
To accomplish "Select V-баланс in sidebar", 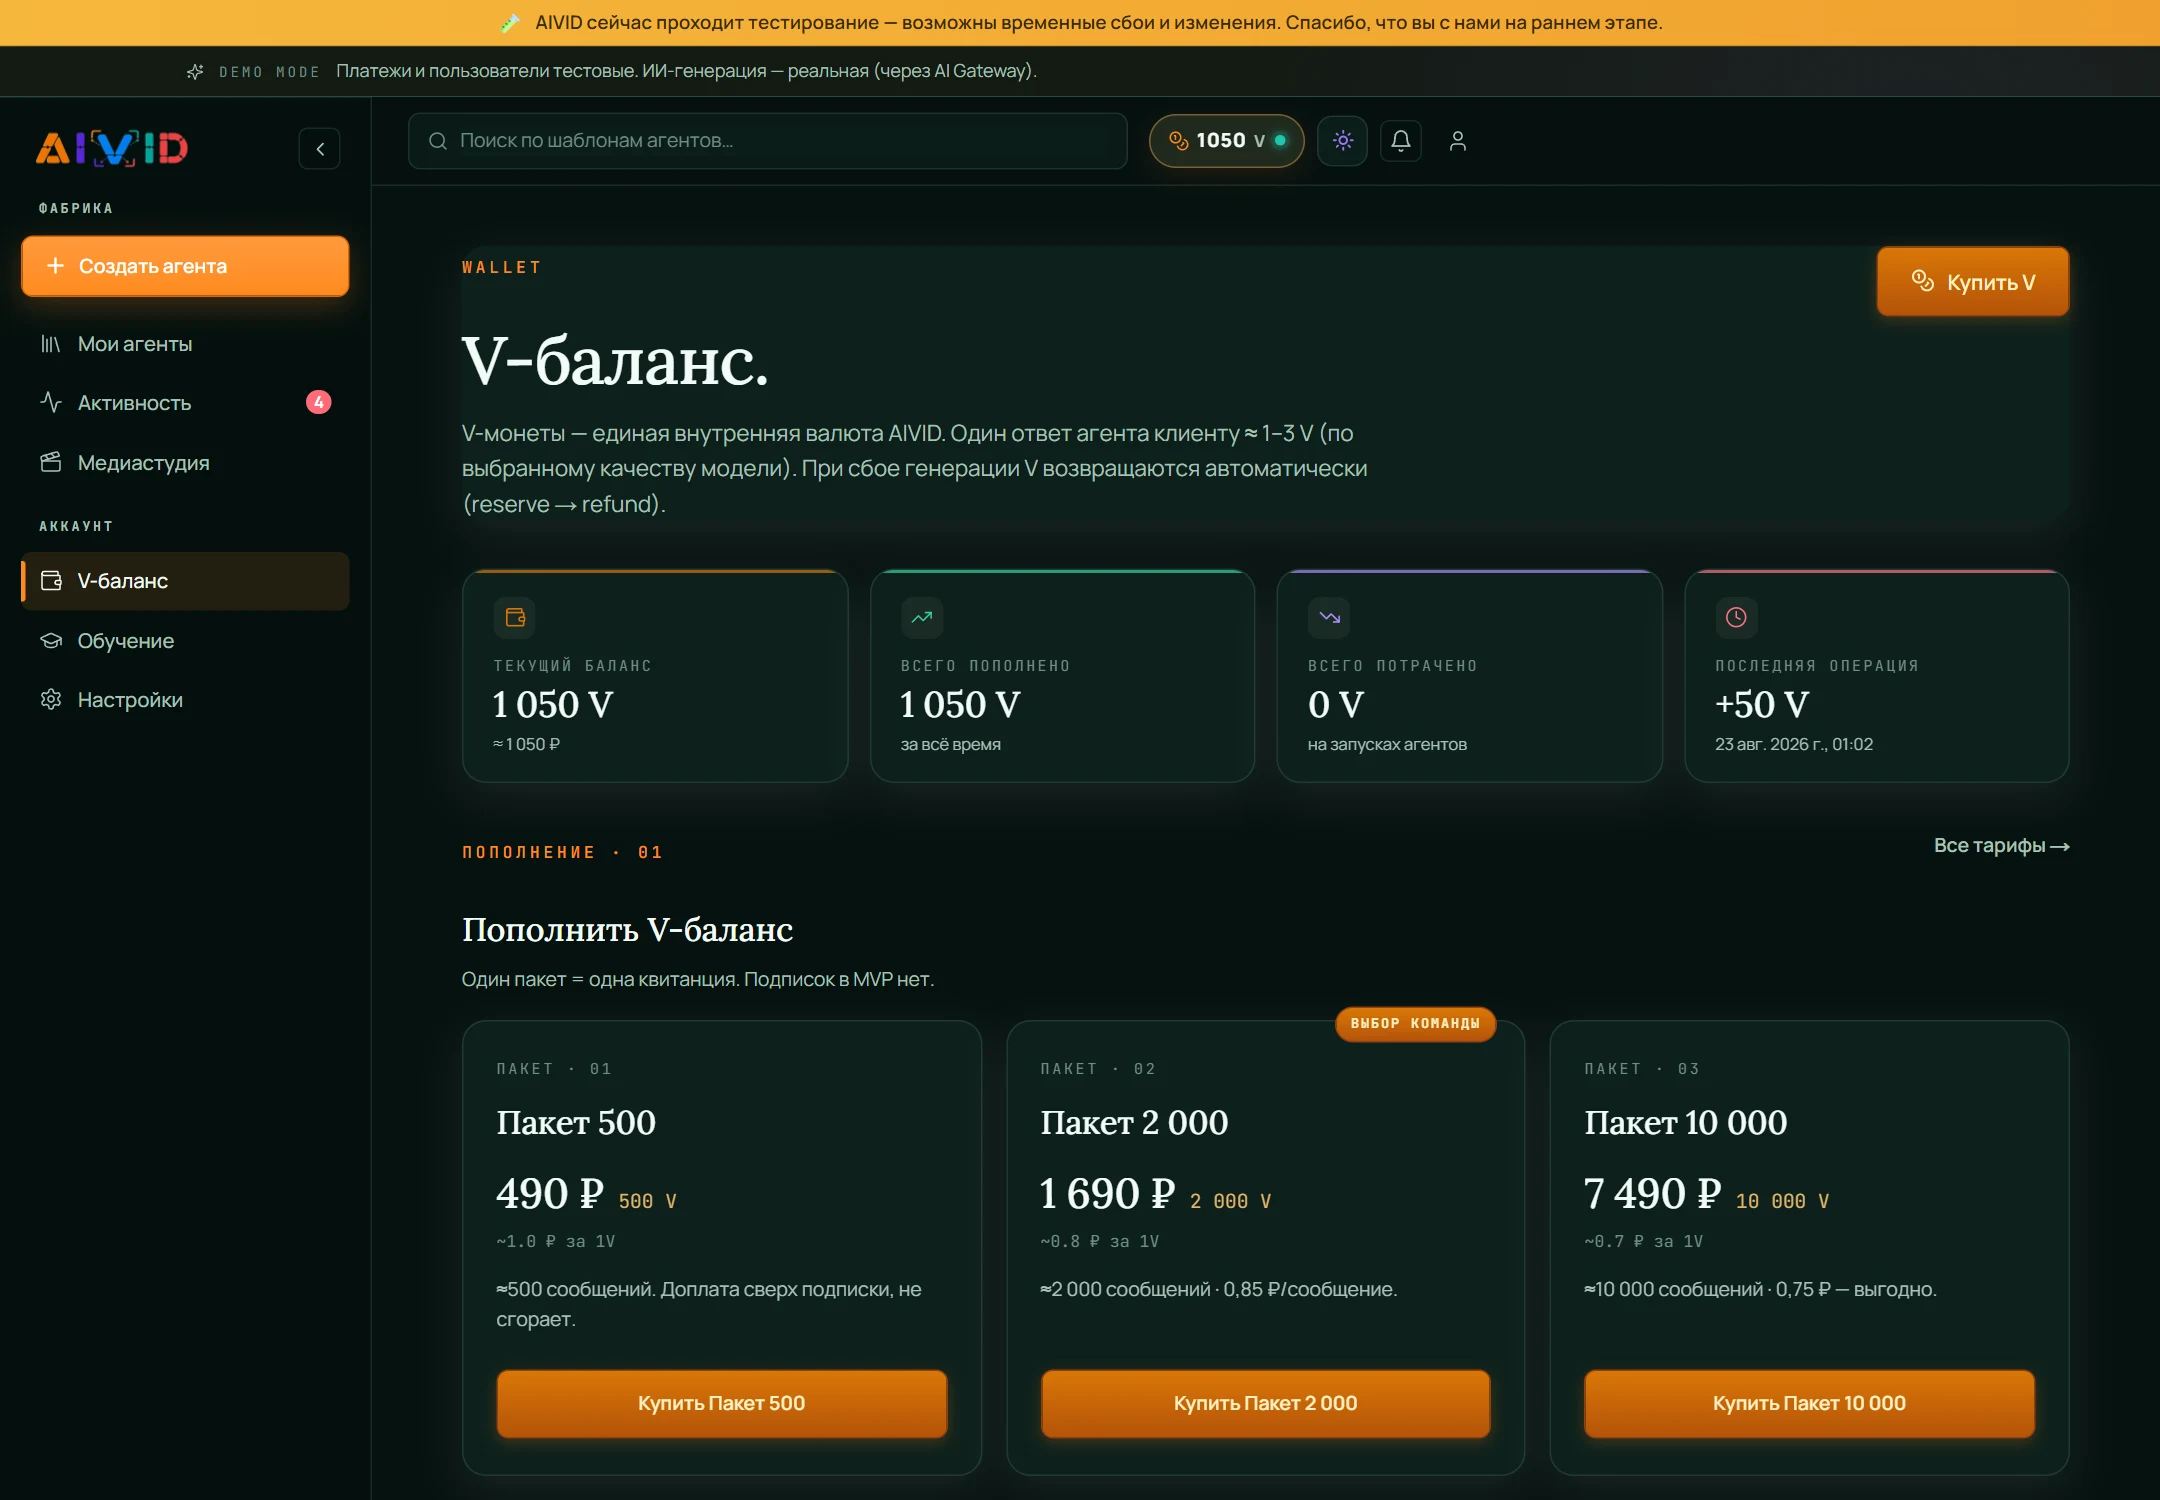I will 185,581.
